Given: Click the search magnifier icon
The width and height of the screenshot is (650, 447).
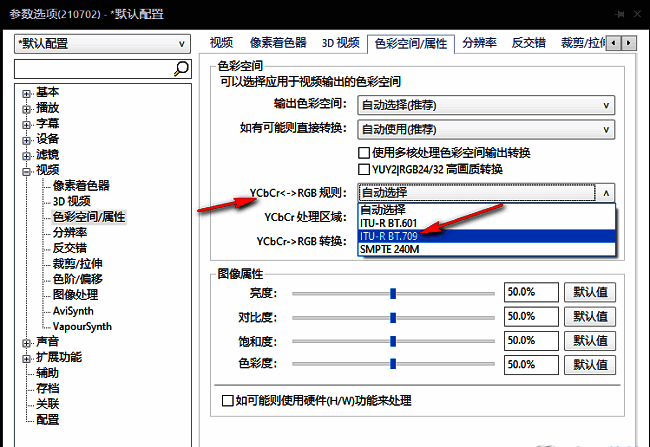Looking at the screenshot, I should [181, 68].
